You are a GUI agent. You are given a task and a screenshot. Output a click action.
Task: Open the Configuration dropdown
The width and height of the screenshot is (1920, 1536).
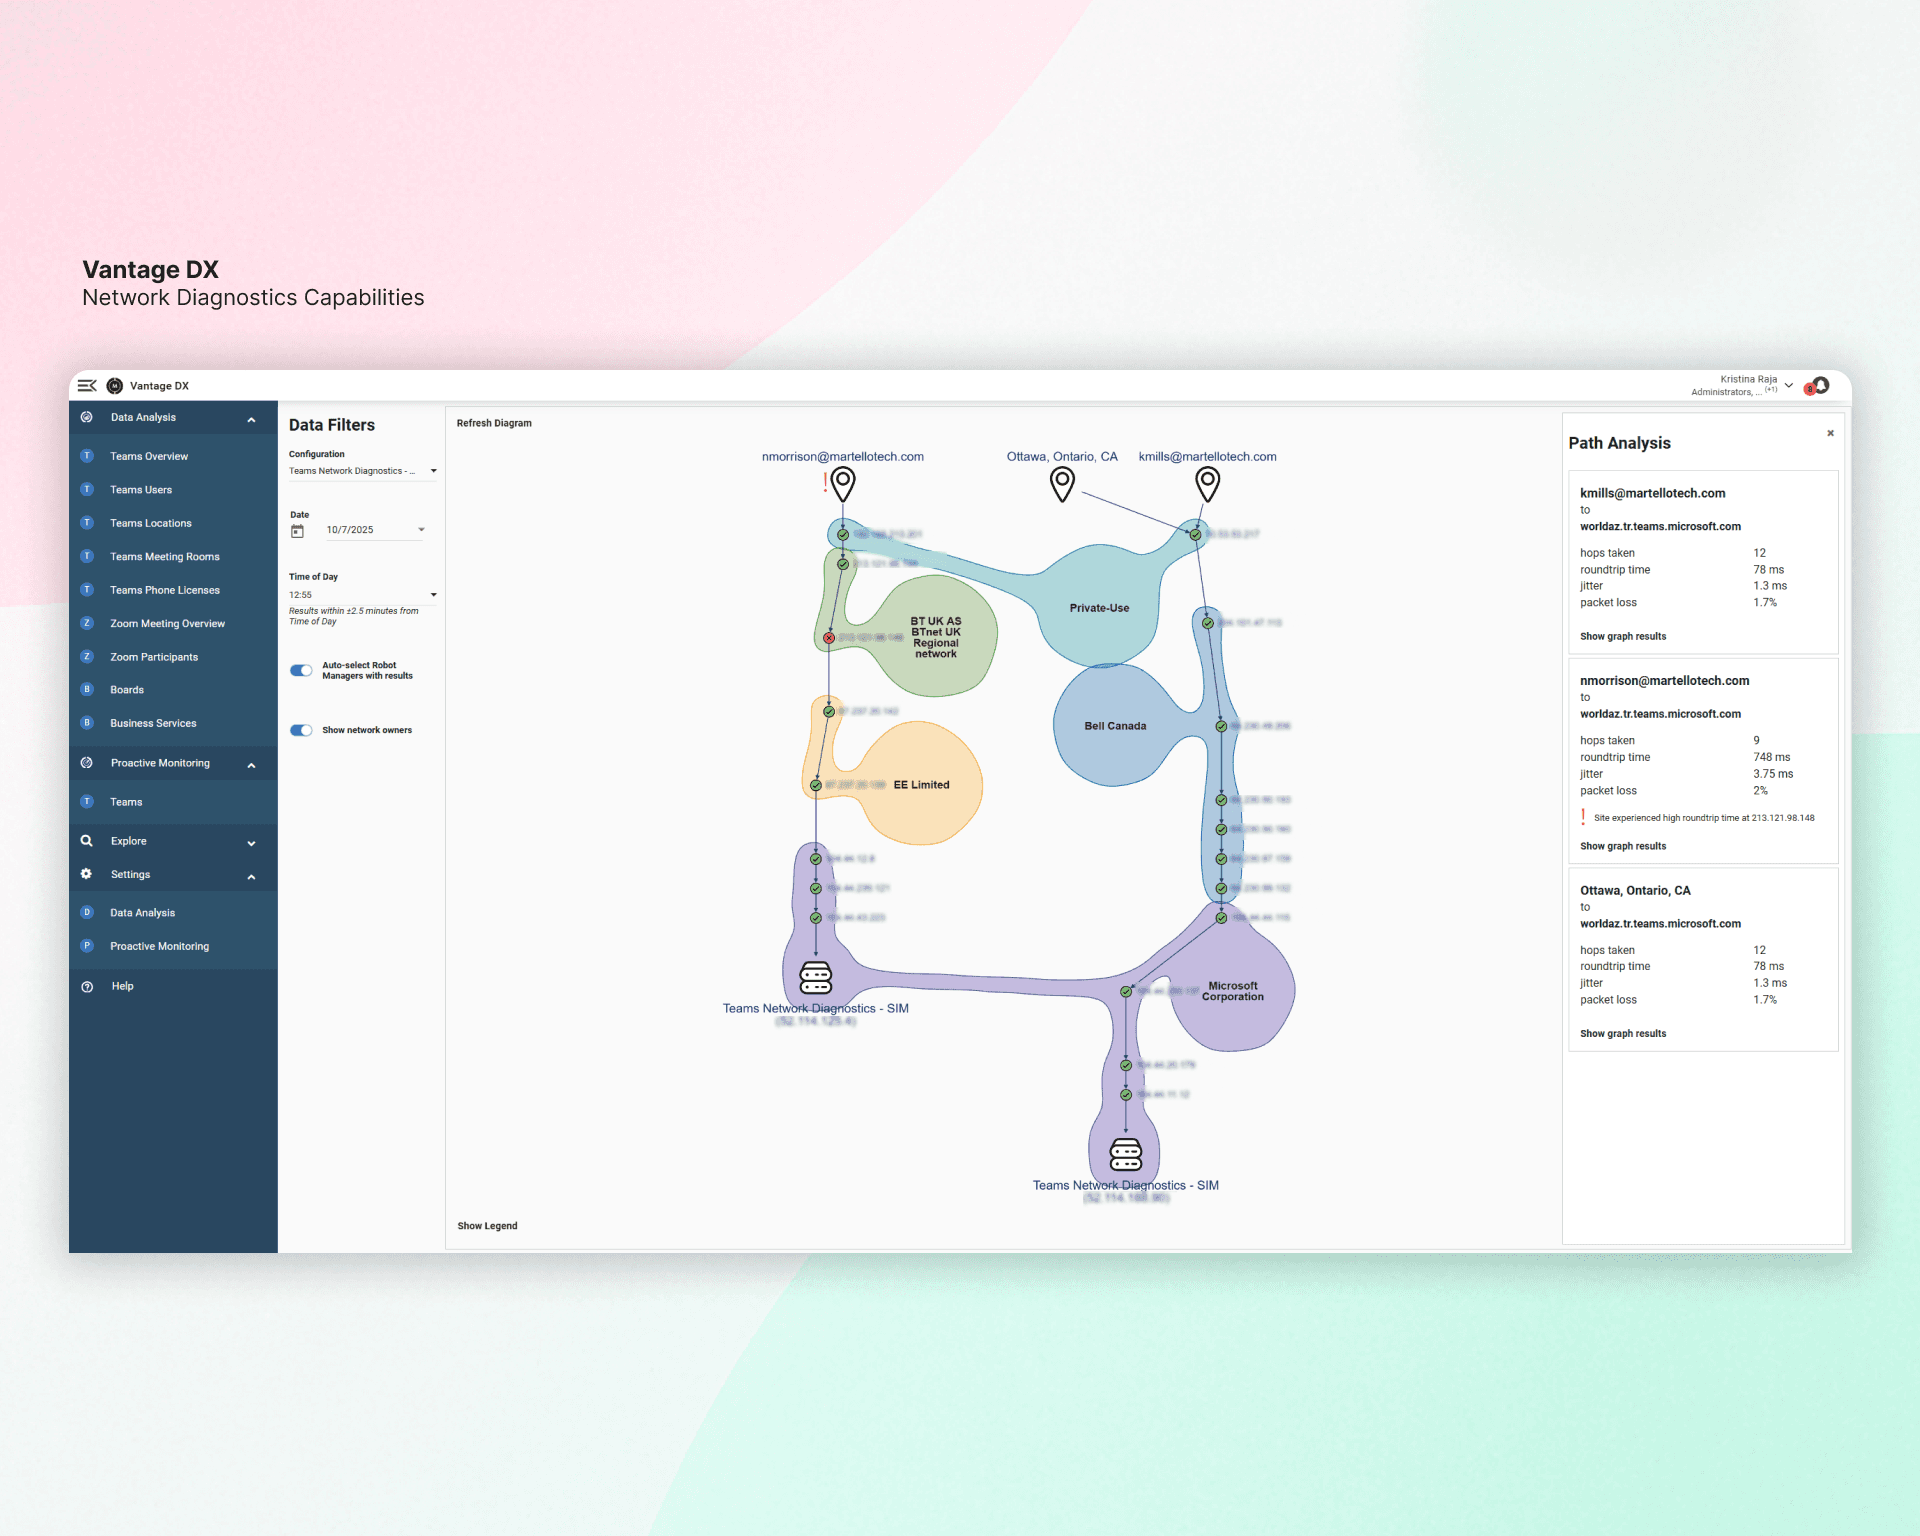coord(363,471)
